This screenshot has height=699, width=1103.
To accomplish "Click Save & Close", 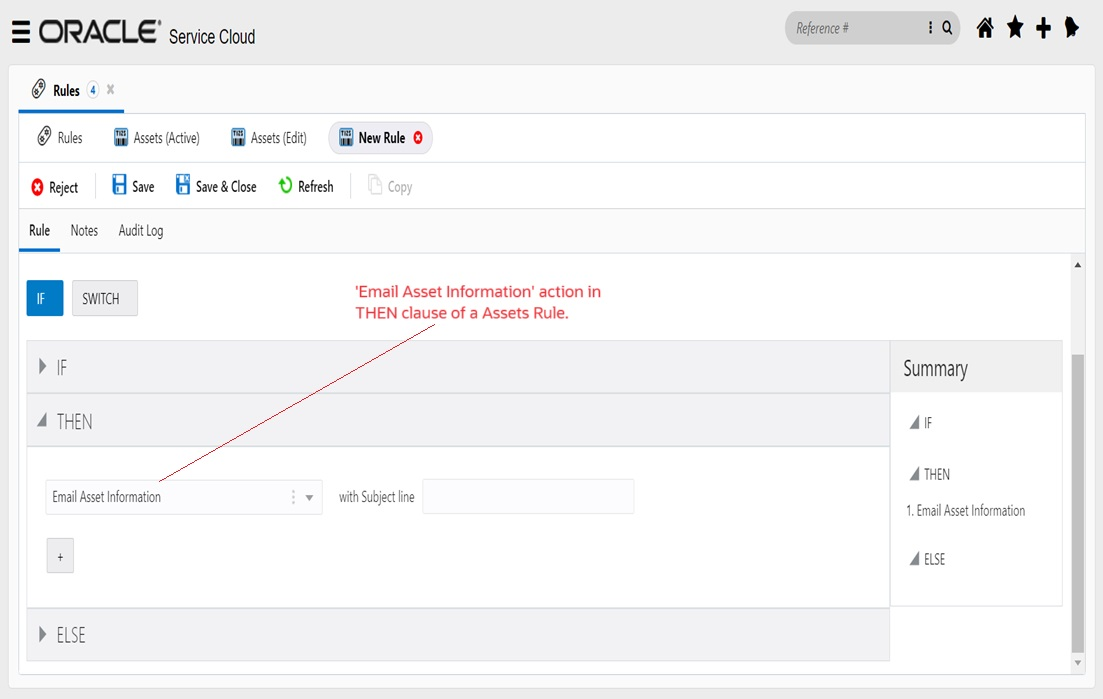I will pyautogui.click(x=216, y=186).
